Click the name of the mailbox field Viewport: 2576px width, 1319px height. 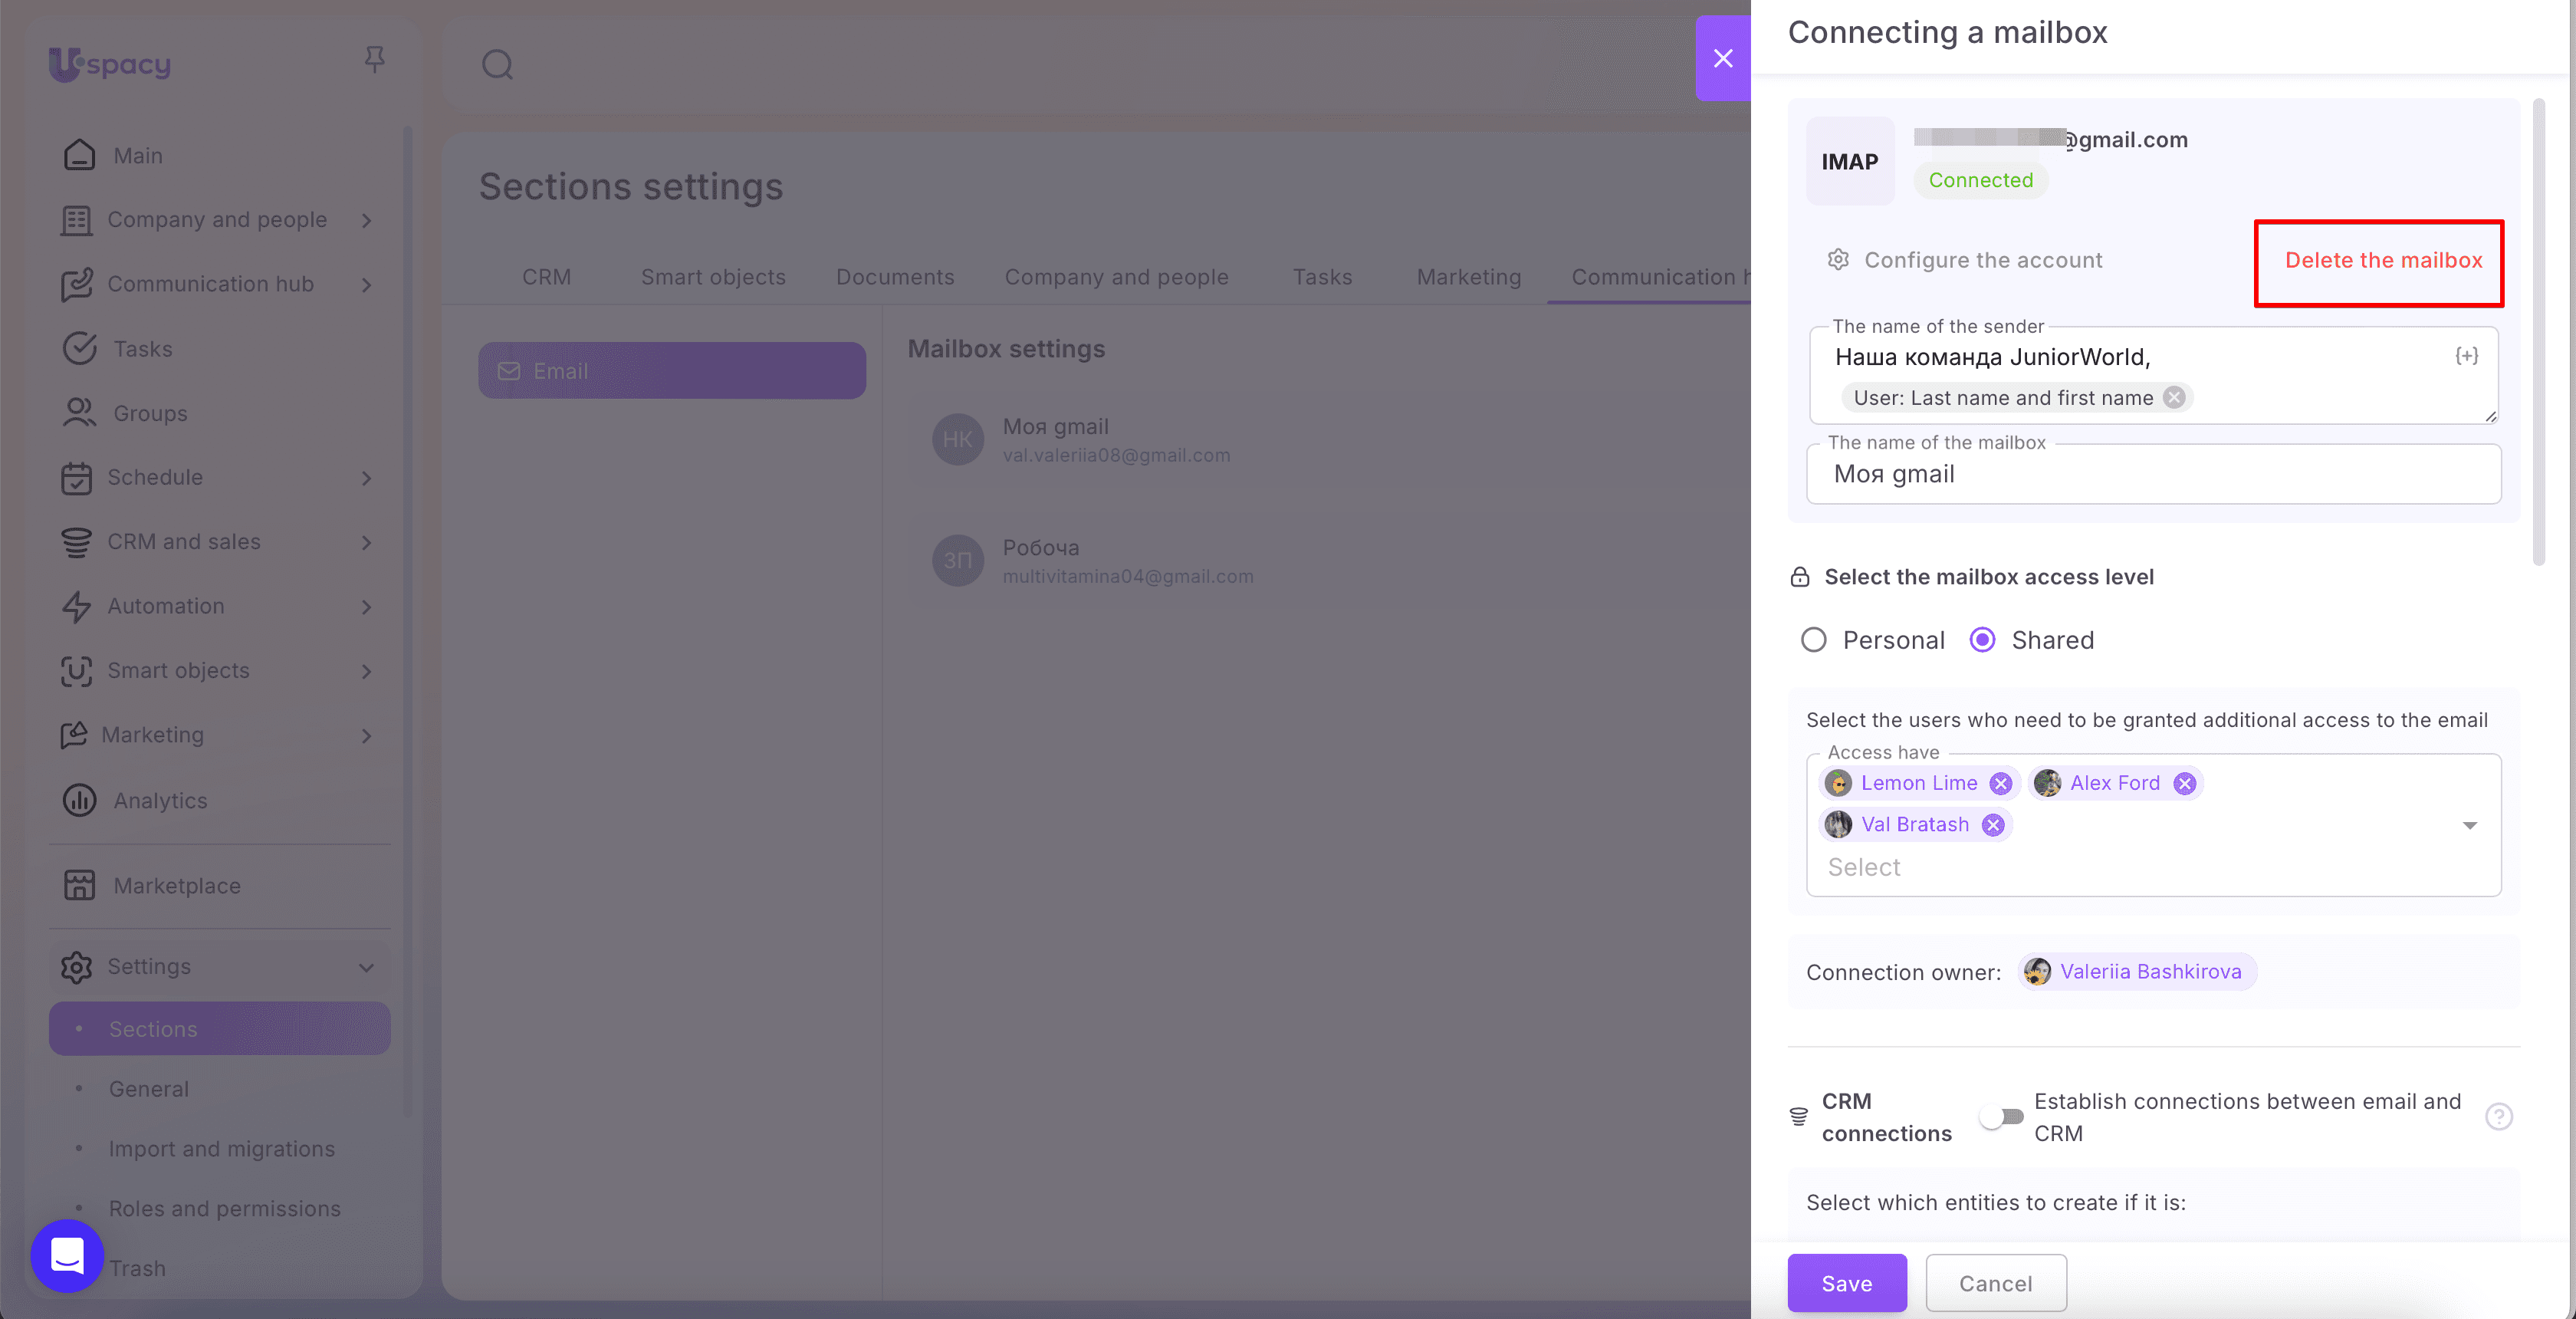(2153, 474)
